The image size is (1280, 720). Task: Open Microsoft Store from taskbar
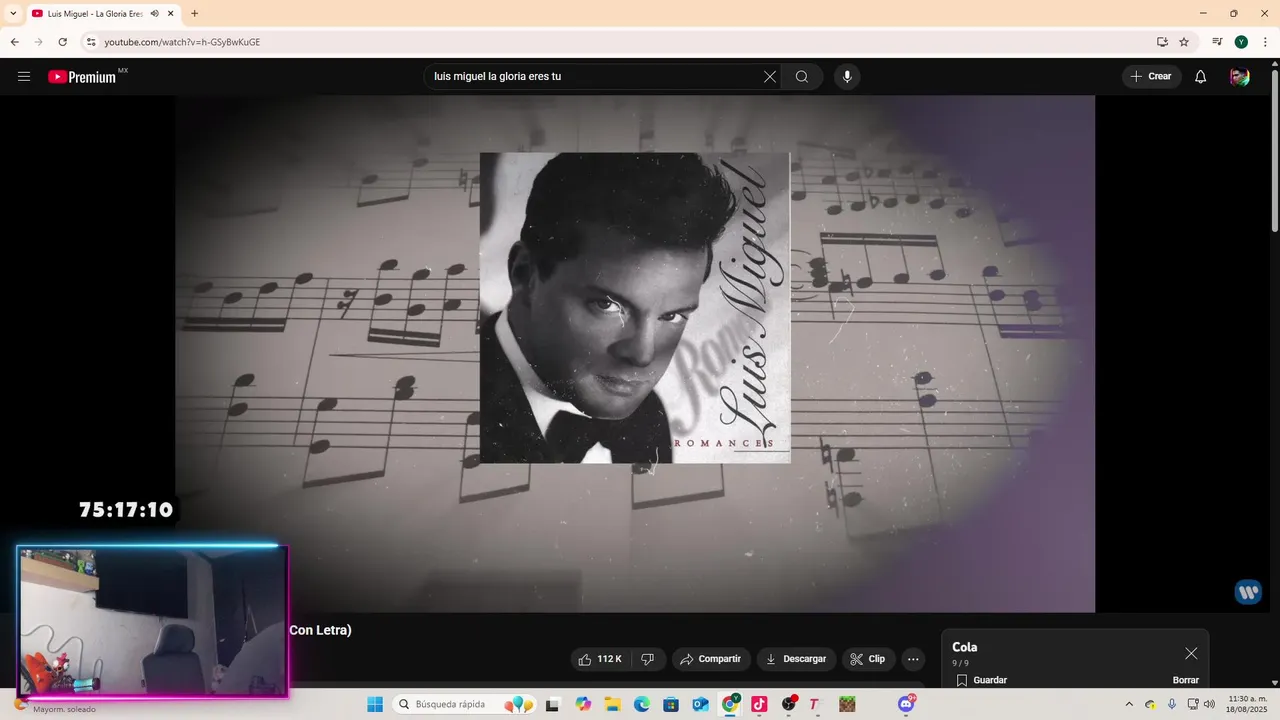coord(671,704)
